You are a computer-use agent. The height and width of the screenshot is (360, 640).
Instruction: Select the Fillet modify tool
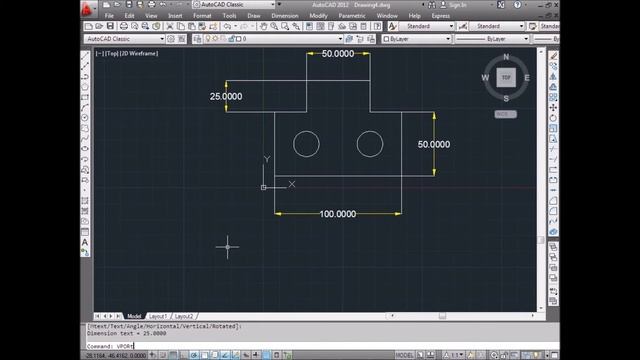coord(553,211)
